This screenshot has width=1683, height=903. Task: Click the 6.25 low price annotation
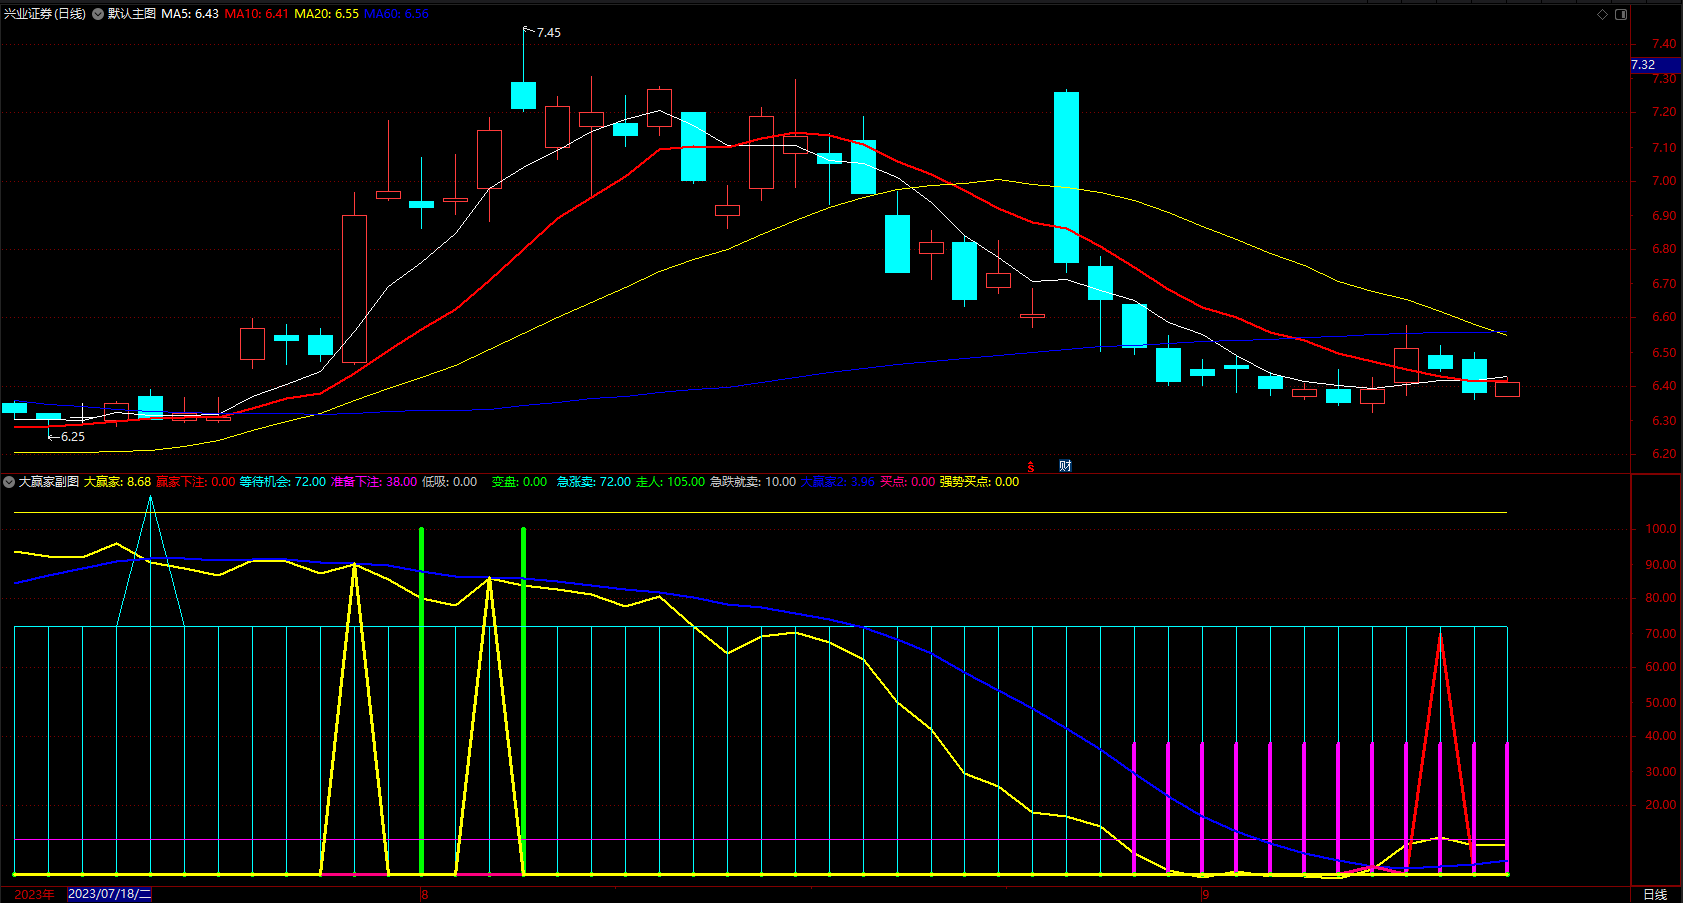tap(72, 437)
